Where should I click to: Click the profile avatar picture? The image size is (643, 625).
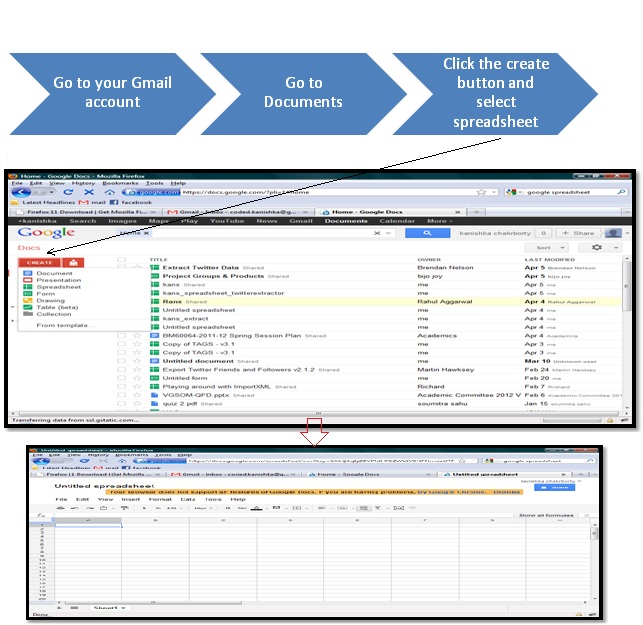[613, 233]
